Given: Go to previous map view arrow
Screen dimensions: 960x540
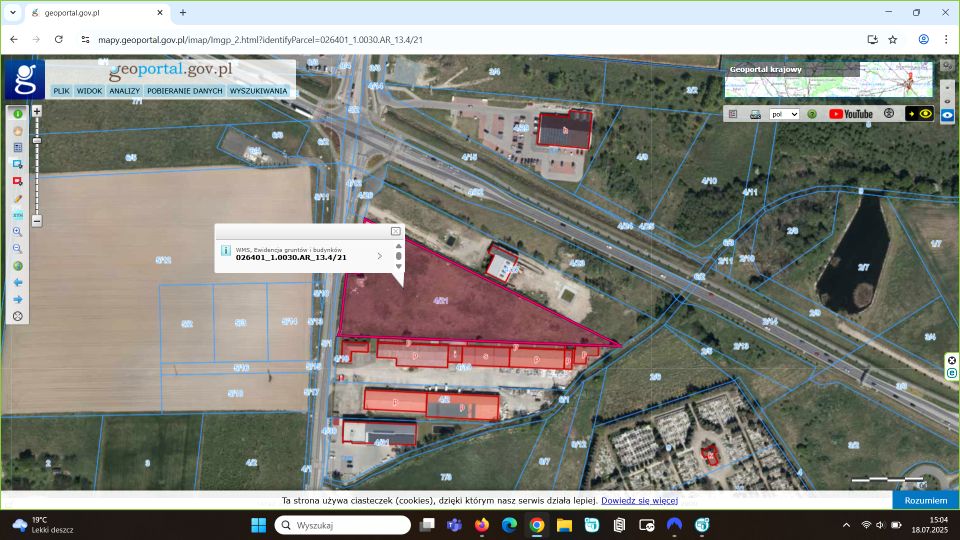Looking at the screenshot, I should click(18, 283).
